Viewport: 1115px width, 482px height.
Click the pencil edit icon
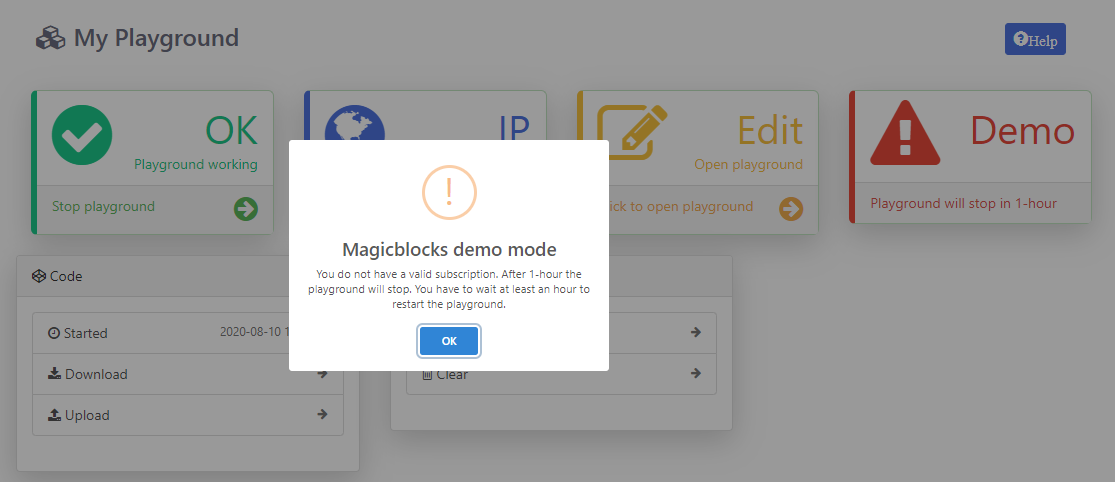[632, 132]
